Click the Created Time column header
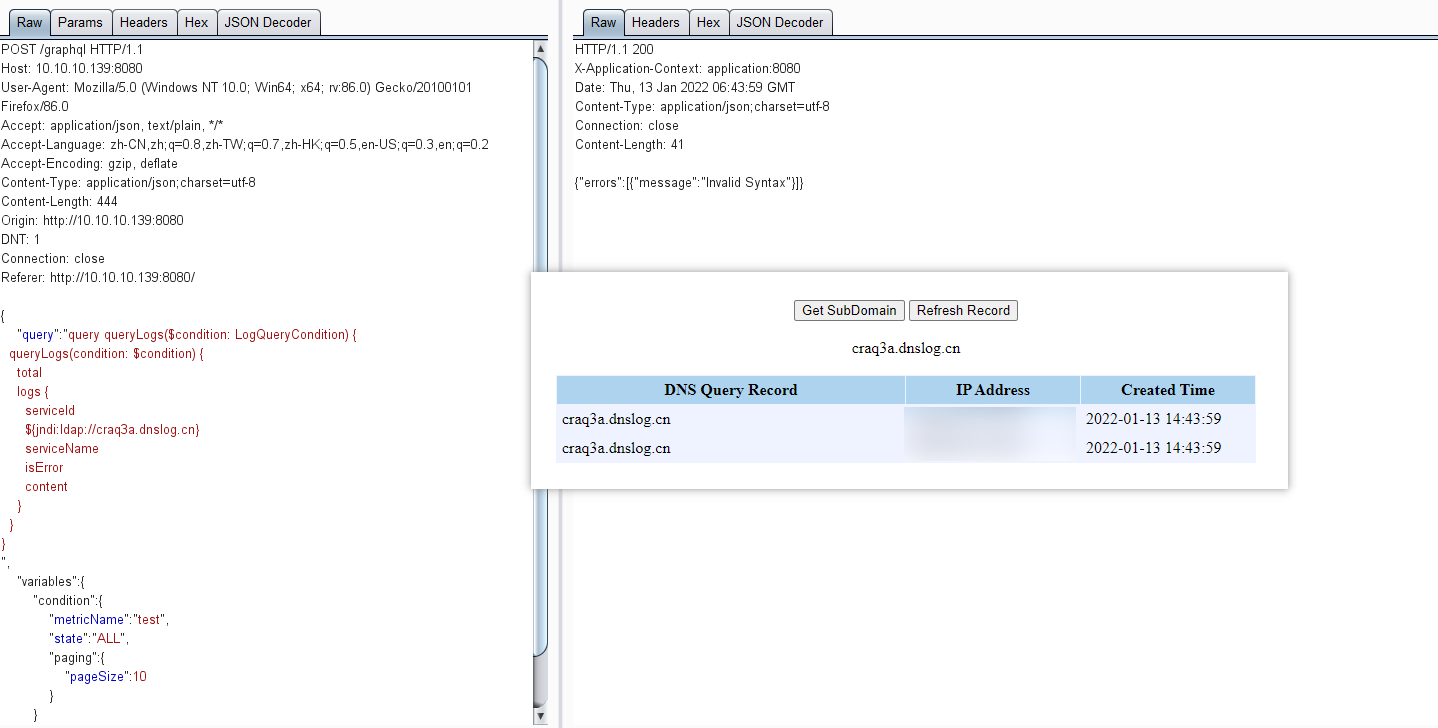The image size is (1438, 728). coord(1168,390)
